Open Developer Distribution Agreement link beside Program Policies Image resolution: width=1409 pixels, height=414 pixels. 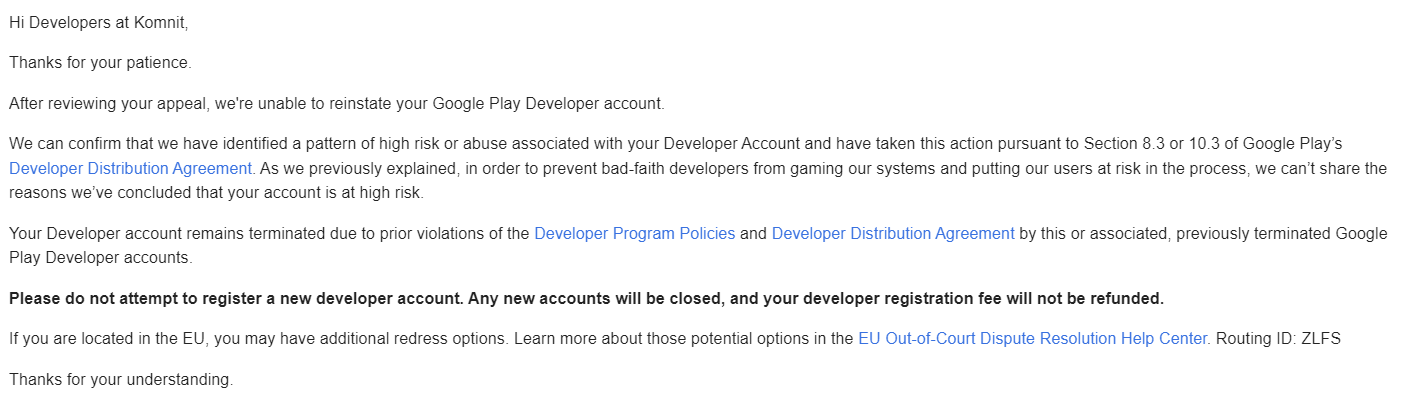point(892,234)
